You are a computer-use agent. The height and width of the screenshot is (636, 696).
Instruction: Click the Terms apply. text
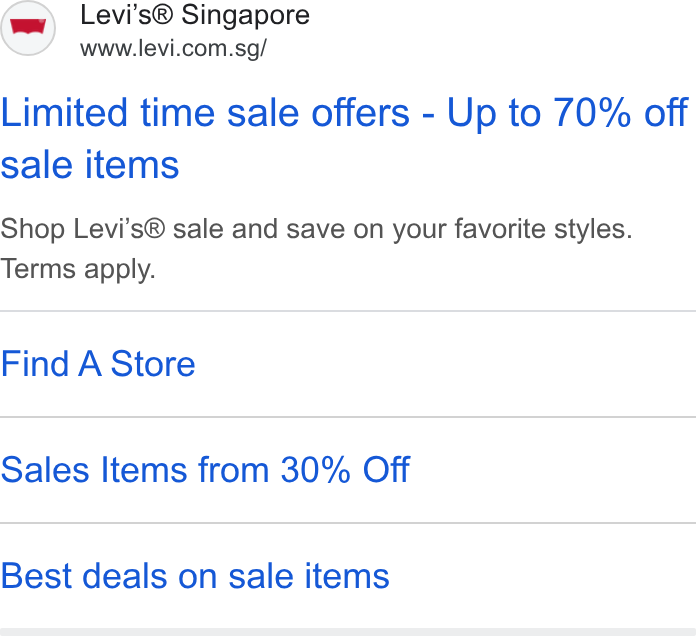coord(78,269)
